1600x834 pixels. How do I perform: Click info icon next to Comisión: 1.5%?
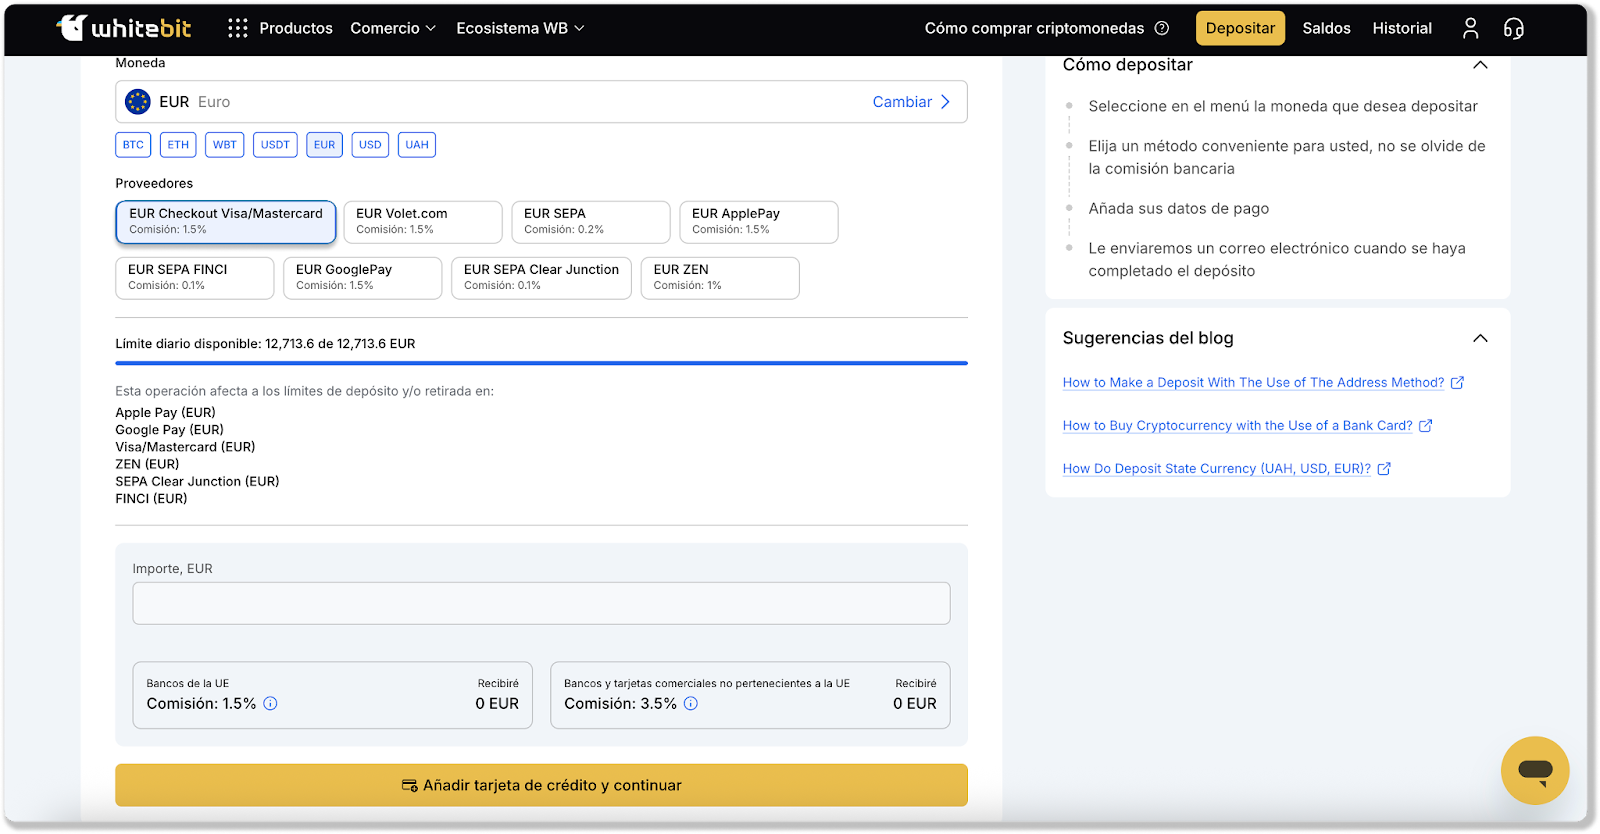pyautogui.click(x=270, y=703)
